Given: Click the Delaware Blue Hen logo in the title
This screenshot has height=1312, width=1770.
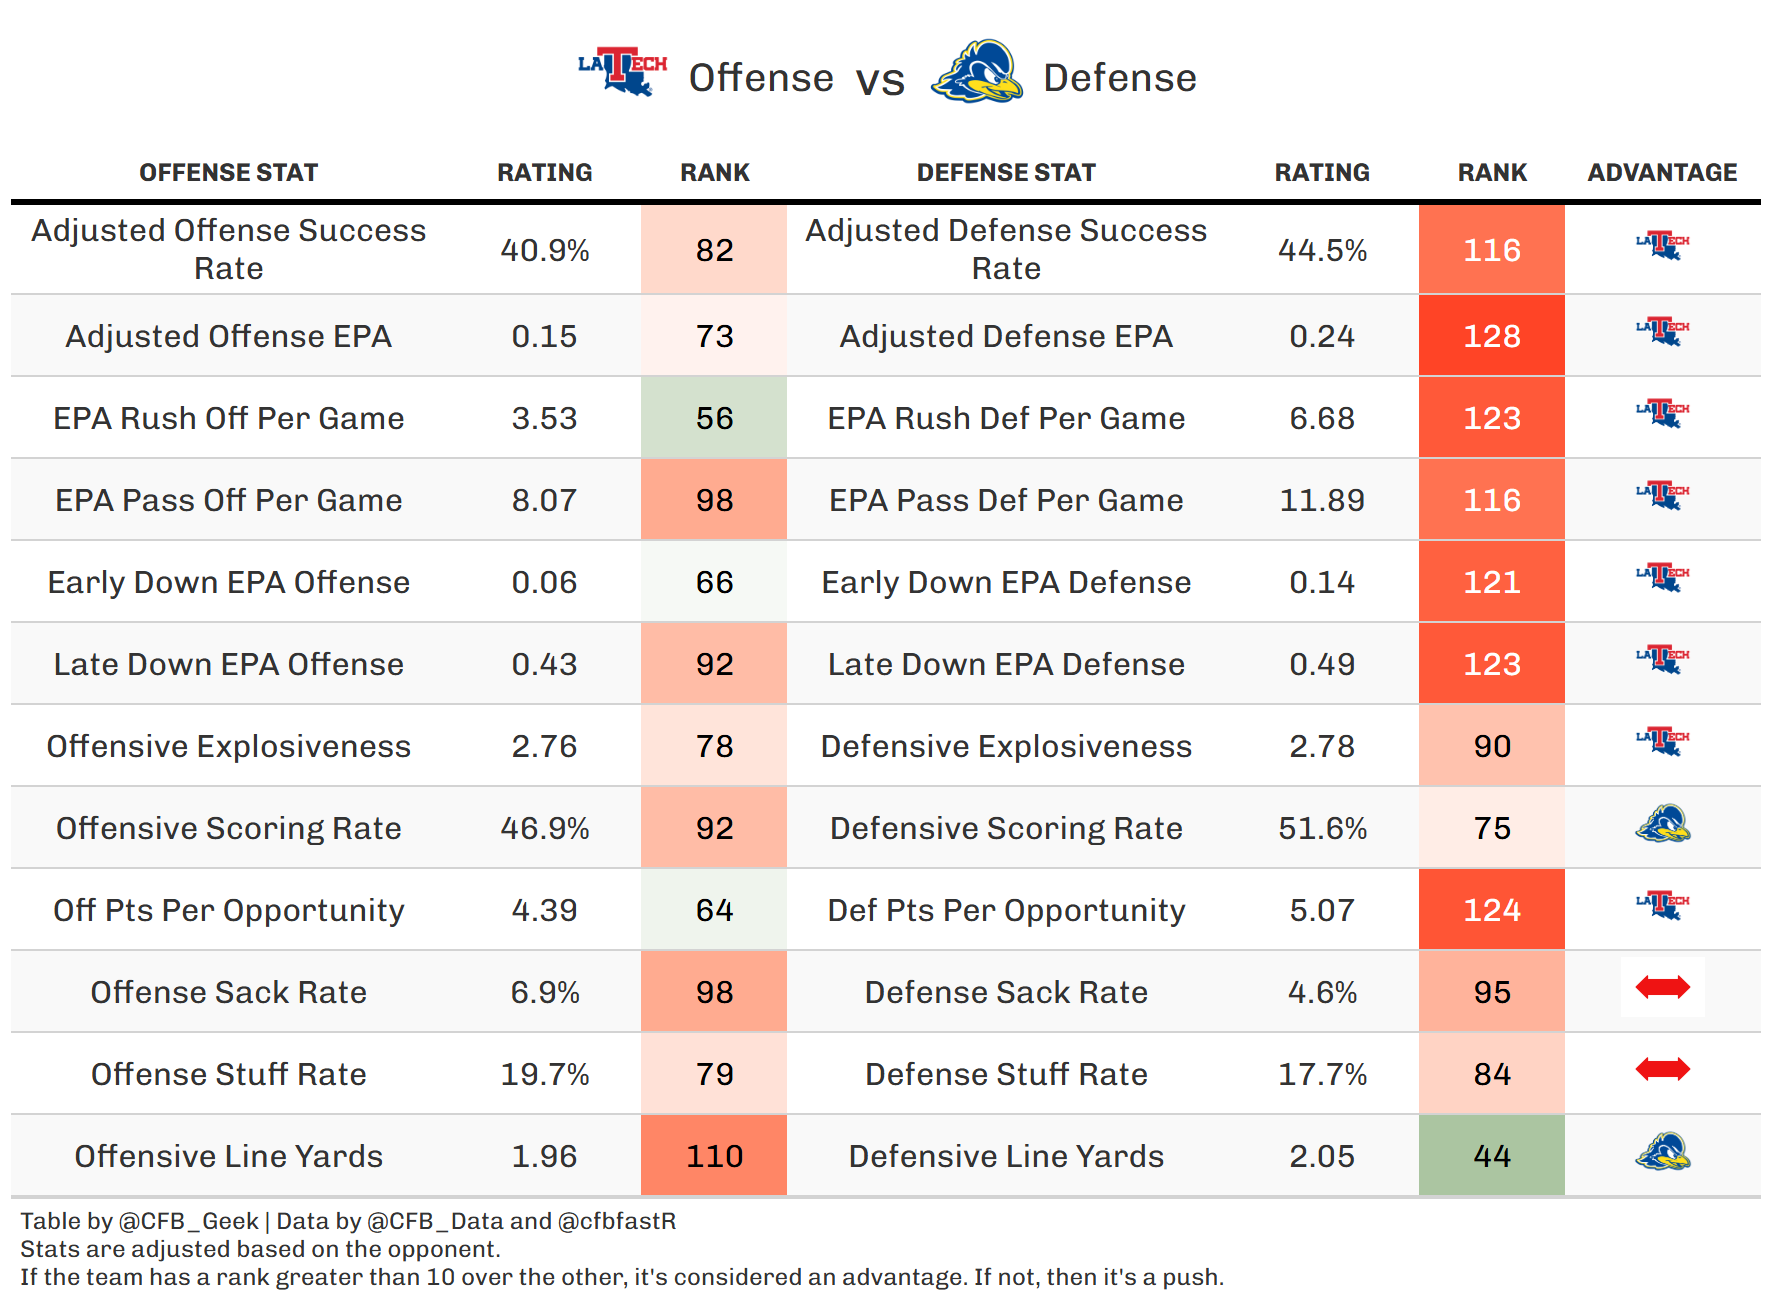Looking at the screenshot, I should [976, 72].
